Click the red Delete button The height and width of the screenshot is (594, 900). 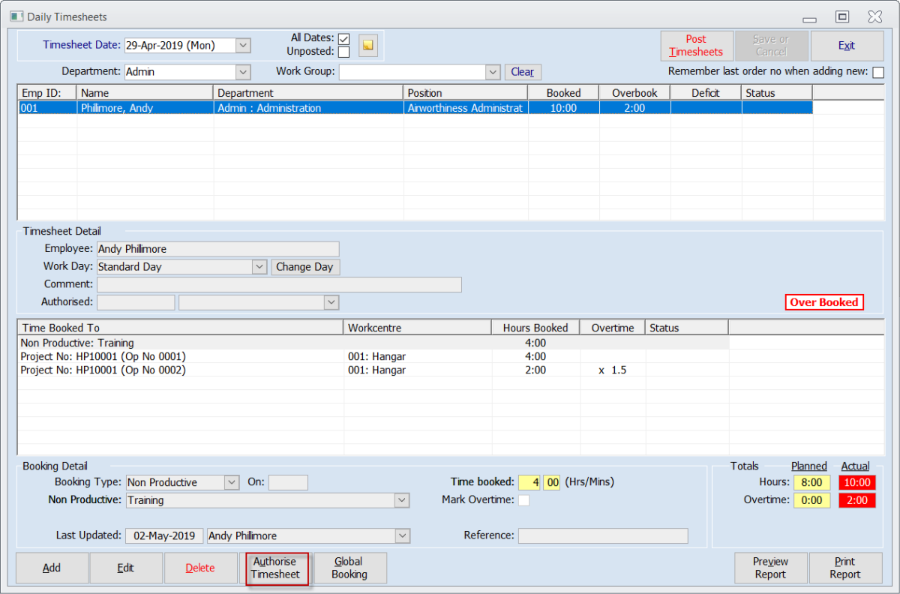(x=200, y=568)
